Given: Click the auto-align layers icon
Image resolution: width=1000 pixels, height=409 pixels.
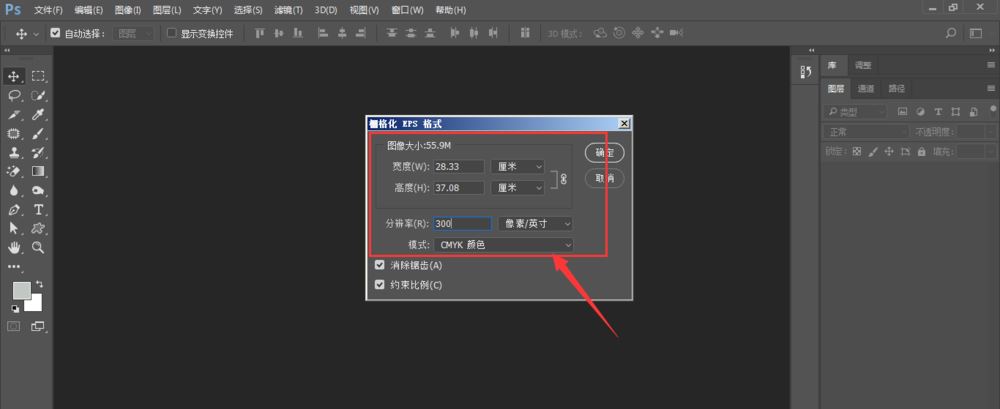Looking at the screenshot, I should 525,33.
